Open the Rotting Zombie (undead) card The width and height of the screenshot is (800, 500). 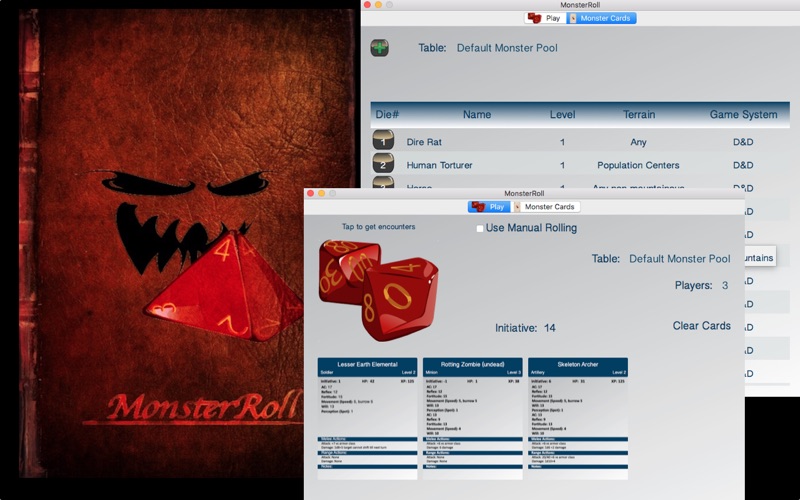(x=472, y=418)
